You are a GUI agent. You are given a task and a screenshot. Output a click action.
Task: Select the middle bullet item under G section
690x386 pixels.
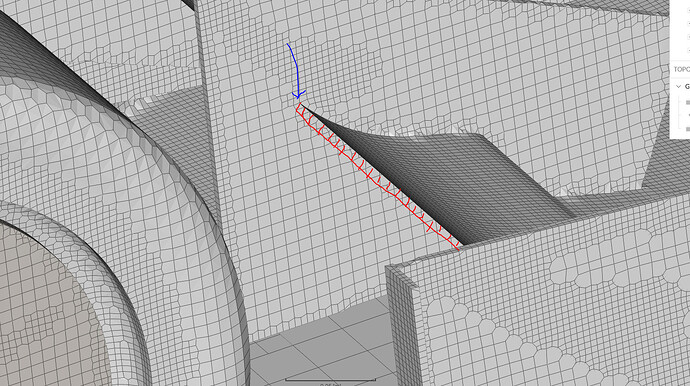click(689, 115)
